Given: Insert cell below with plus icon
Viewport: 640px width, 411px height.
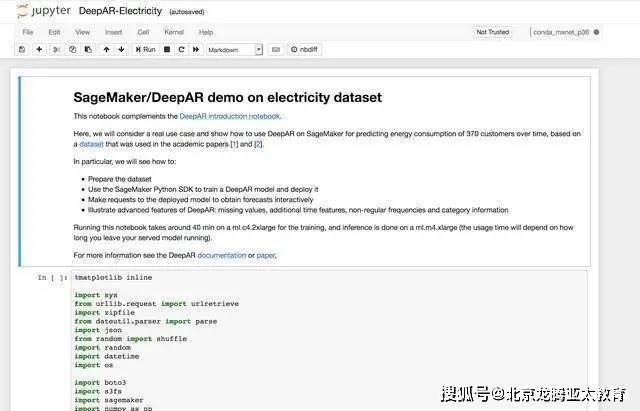Looking at the screenshot, I should point(39,49).
